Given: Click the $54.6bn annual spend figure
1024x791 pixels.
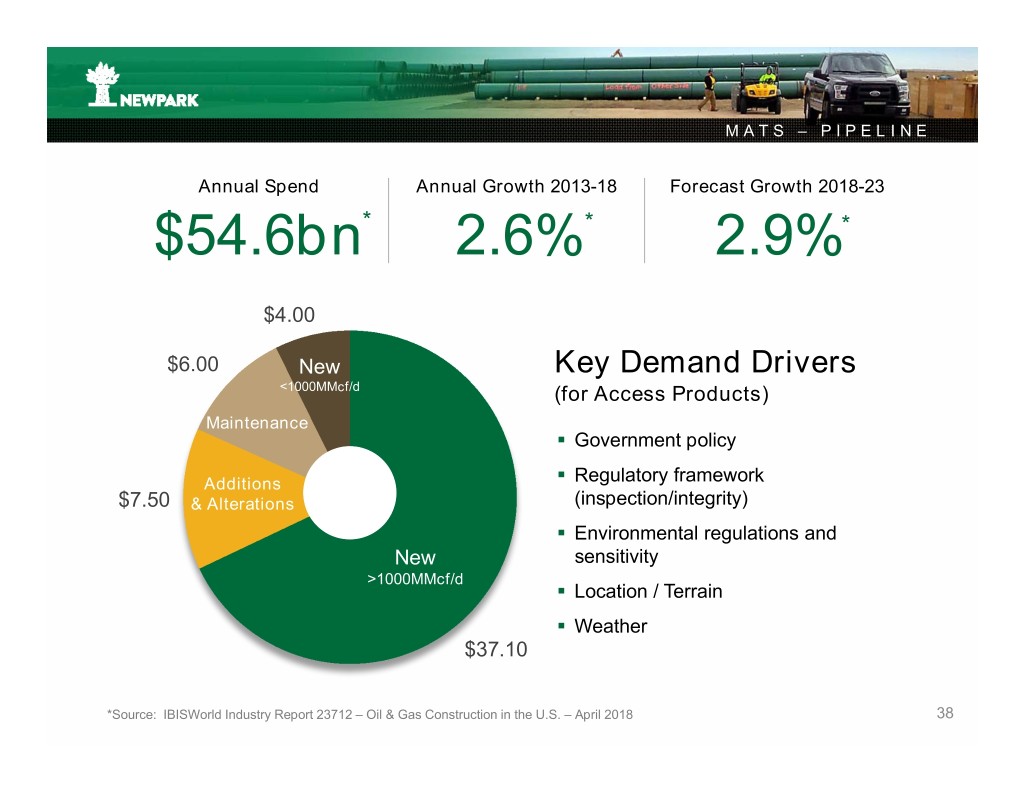Looking at the screenshot, I should [x=258, y=235].
